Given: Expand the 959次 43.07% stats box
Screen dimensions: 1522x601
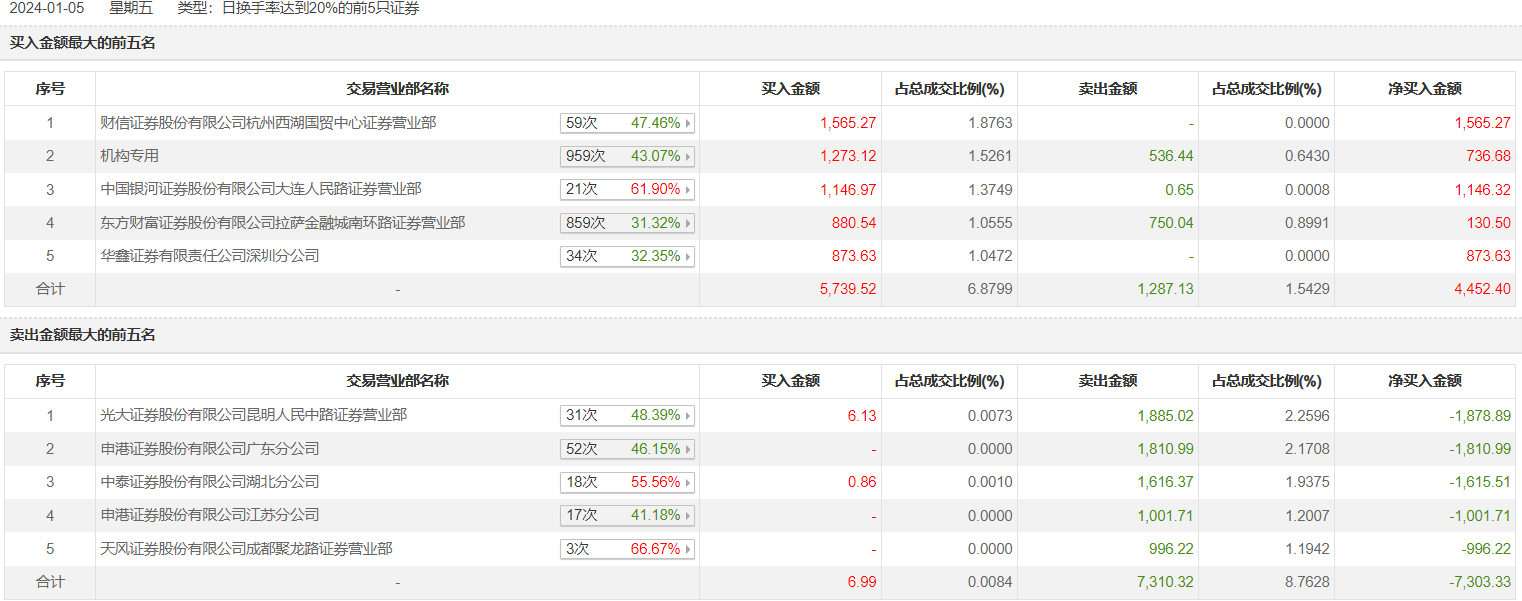Looking at the screenshot, I should click(x=627, y=156).
